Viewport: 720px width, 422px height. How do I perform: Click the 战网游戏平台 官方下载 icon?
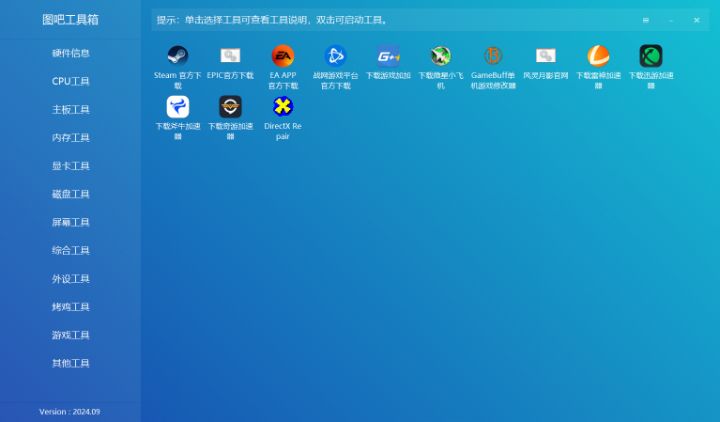pos(335,56)
